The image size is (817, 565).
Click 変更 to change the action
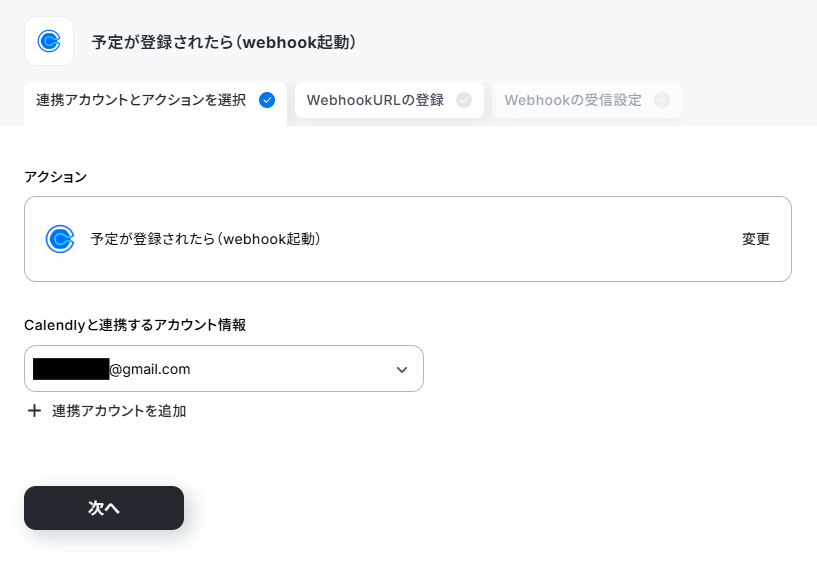click(756, 239)
